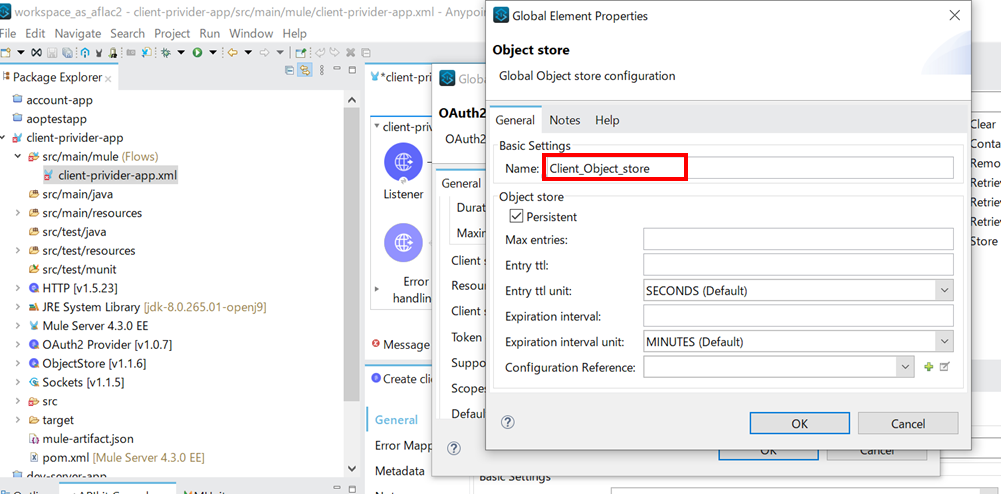
Task: Click the back navigation arrow in toolbar
Action: 231,53
